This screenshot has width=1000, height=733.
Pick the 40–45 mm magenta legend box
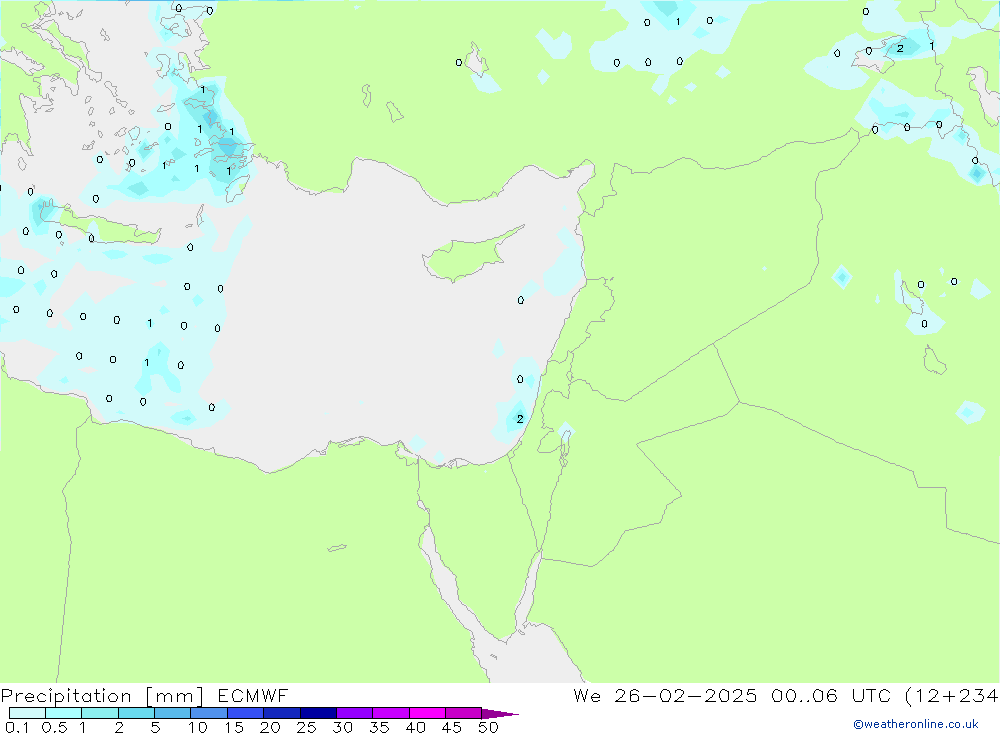(427, 713)
